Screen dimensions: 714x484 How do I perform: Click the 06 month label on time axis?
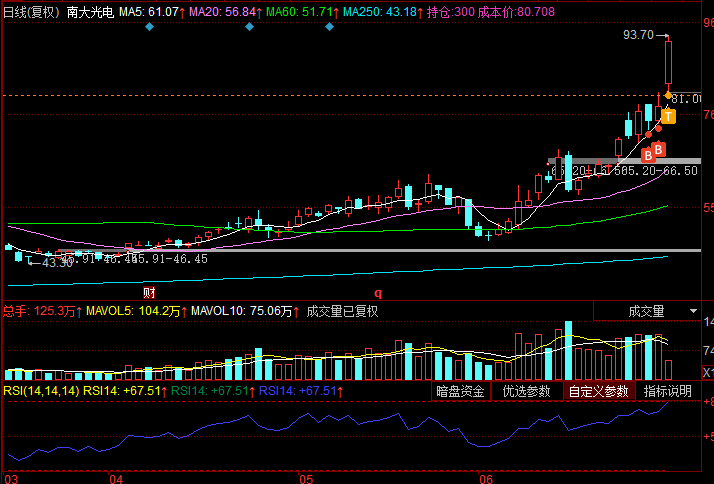point(486,479)
